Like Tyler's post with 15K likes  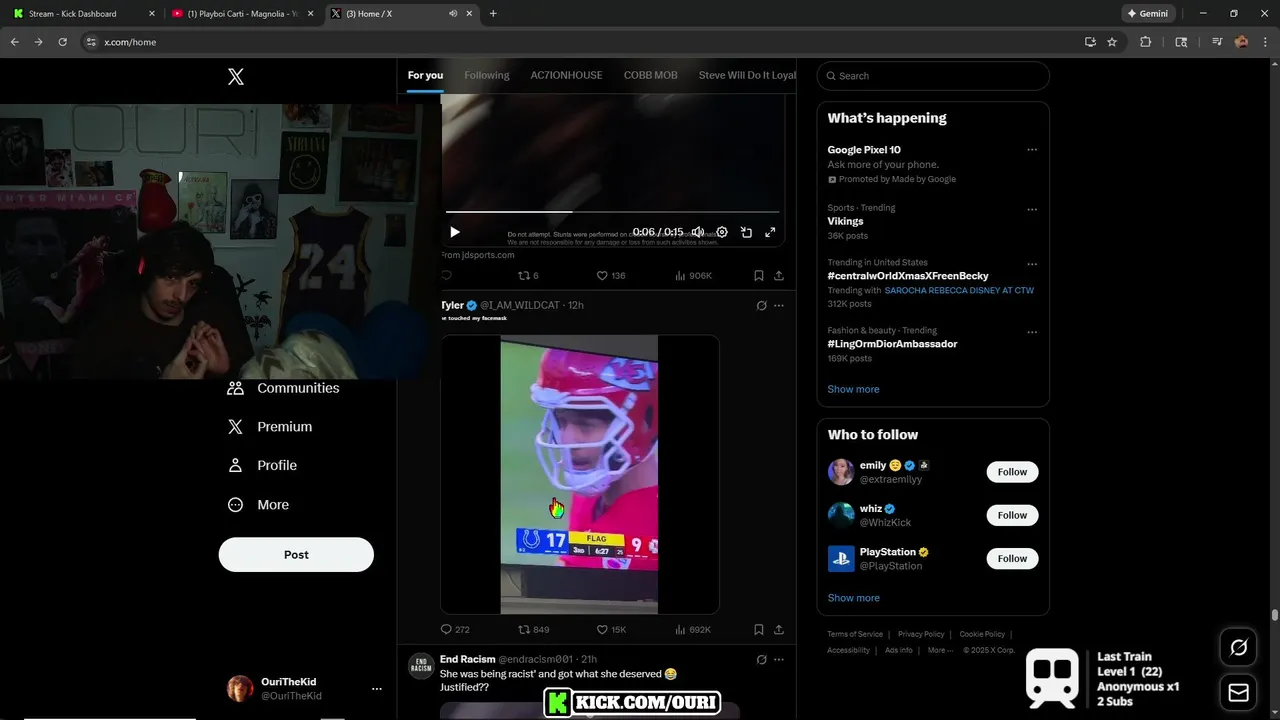(x=611, y=630)
